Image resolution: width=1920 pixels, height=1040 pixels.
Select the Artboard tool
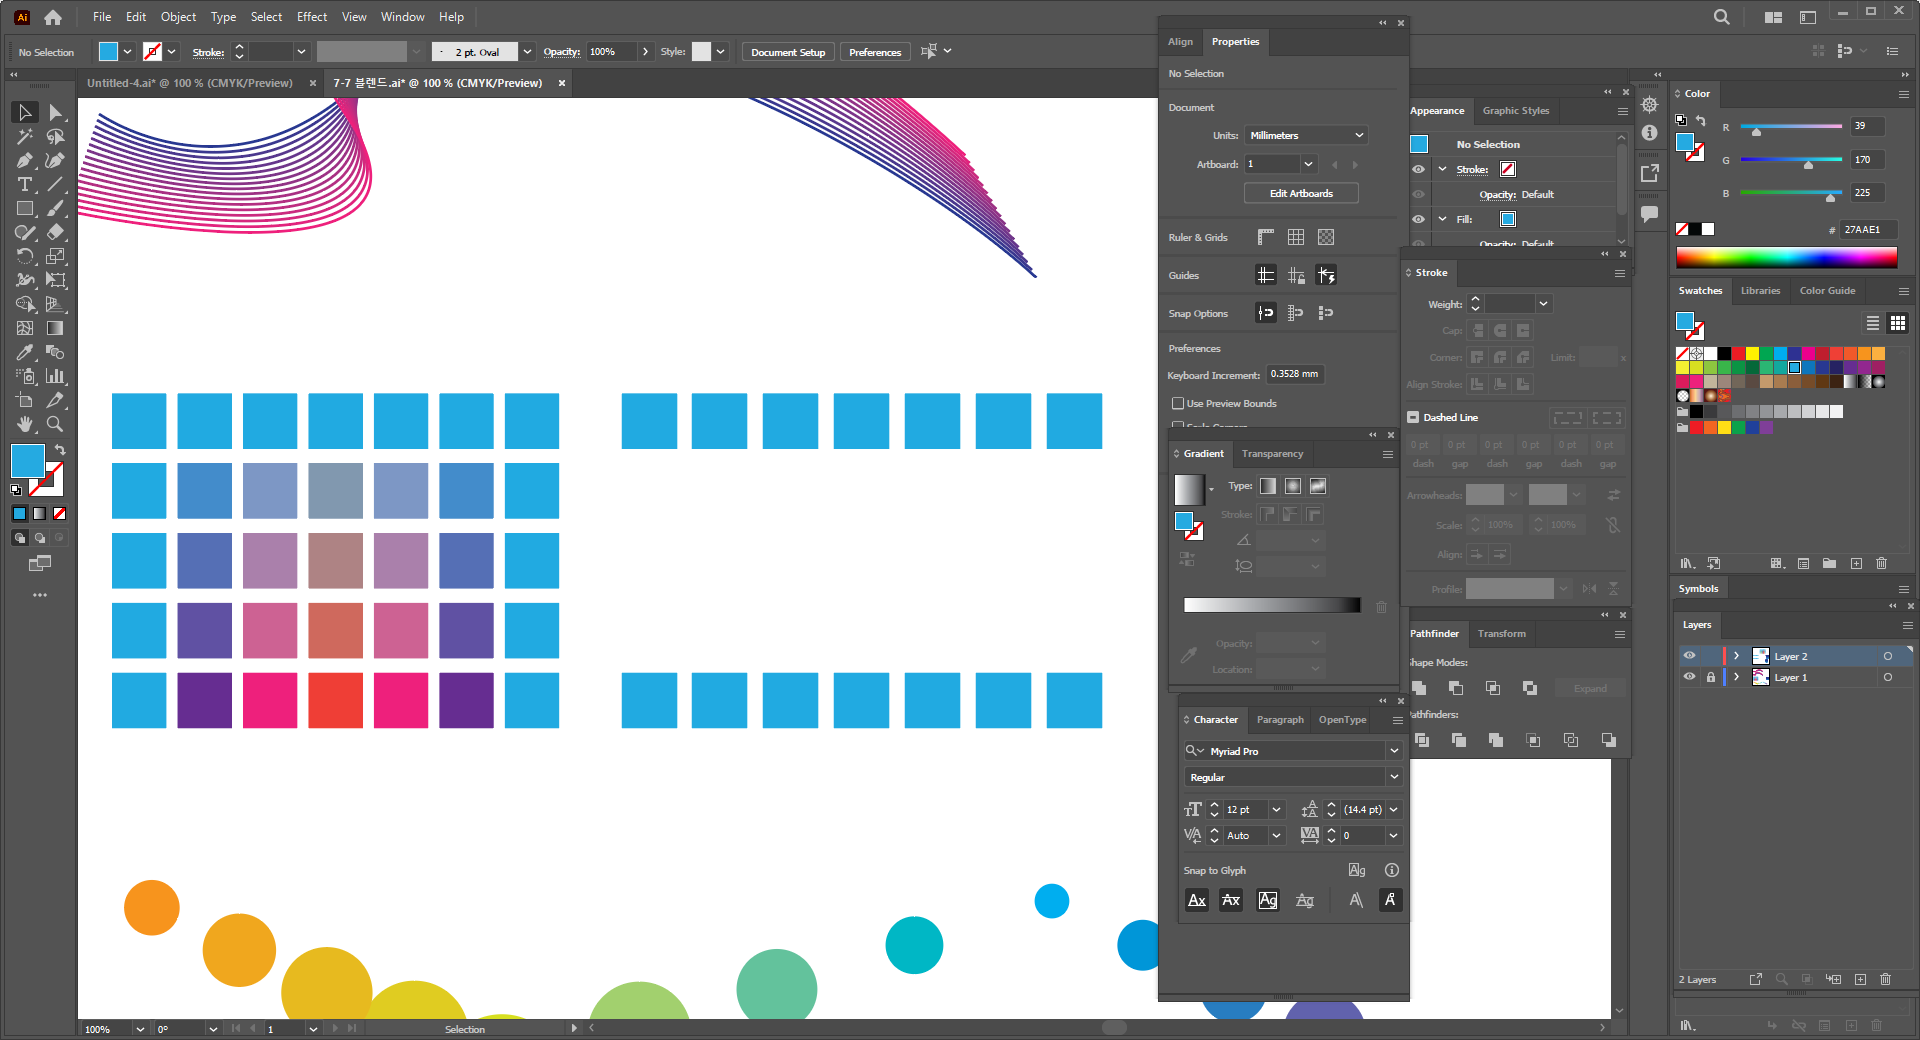(x=25, y=401)
